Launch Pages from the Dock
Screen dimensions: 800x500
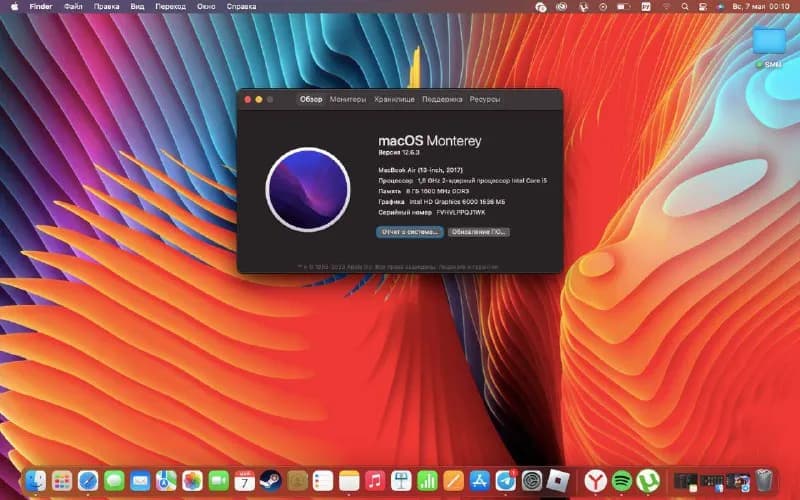coord(454,481)
